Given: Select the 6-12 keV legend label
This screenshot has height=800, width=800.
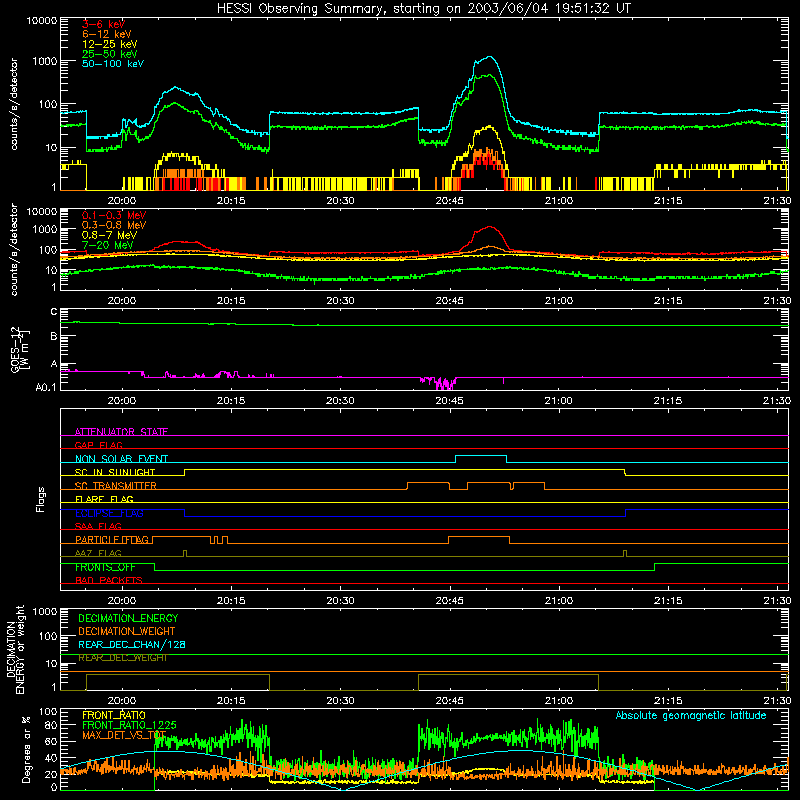Looking at the screenshot, I should 106,34.
